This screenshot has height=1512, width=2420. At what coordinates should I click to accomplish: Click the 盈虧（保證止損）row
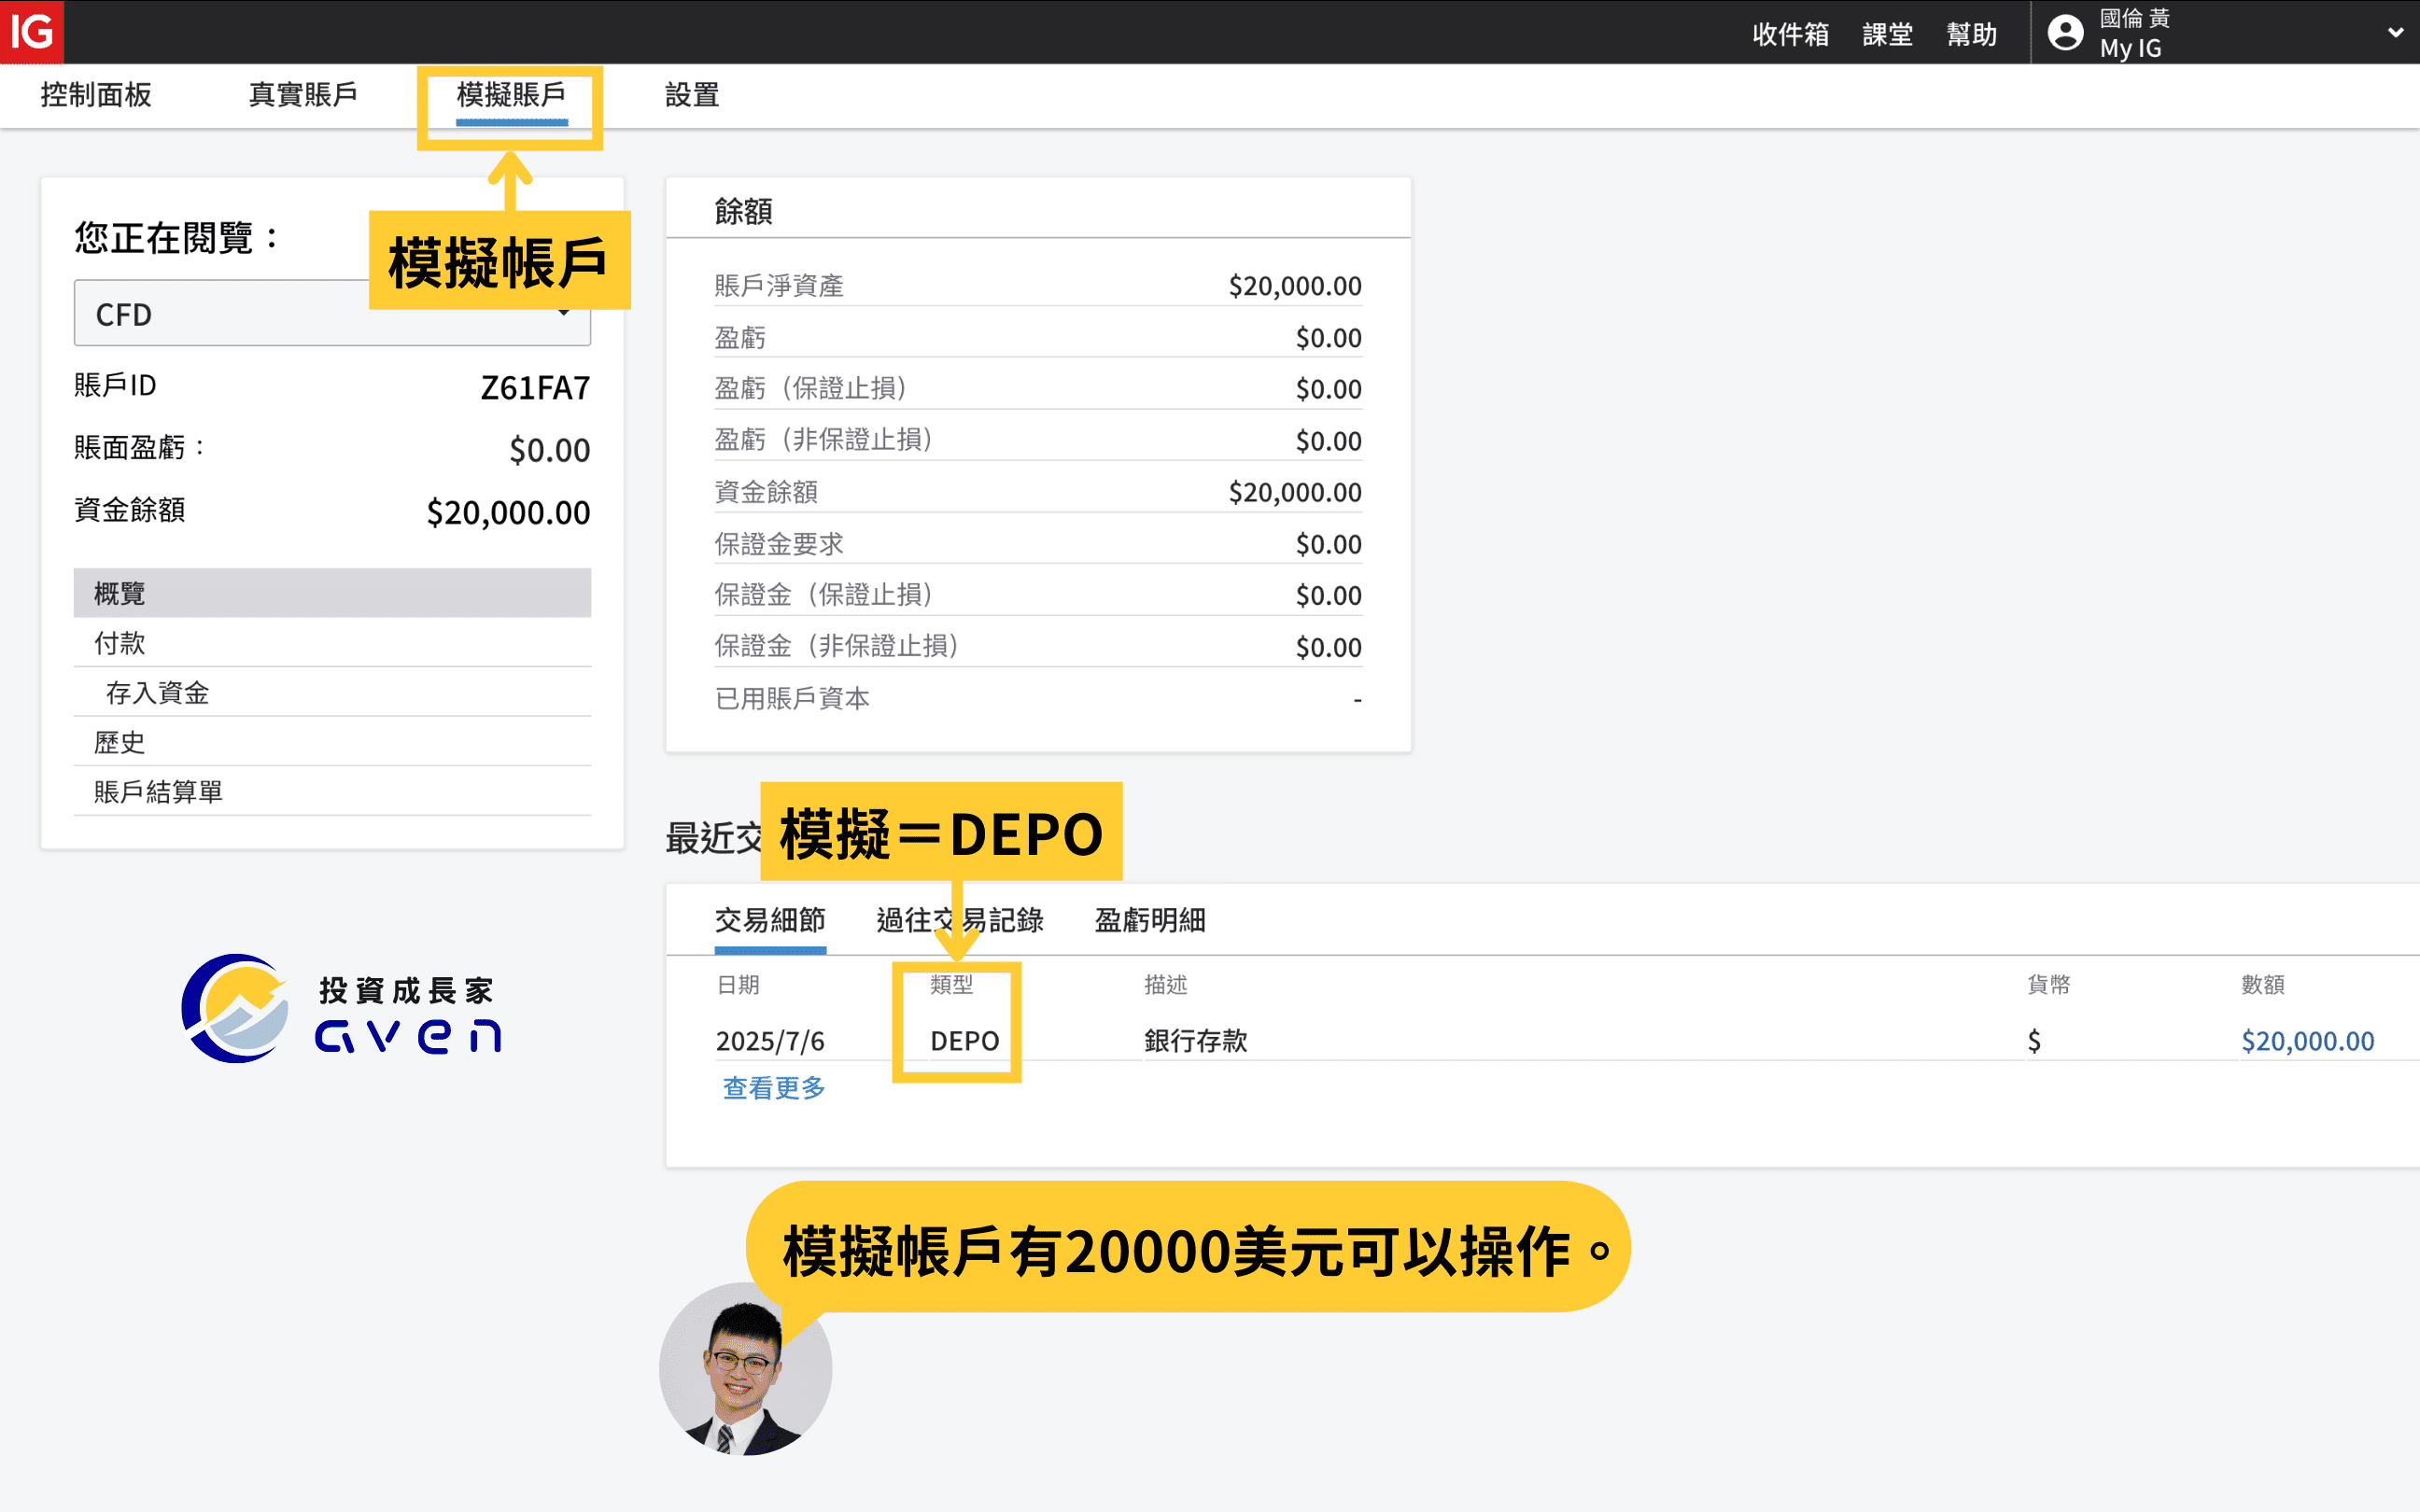(x=1038, y=388)
